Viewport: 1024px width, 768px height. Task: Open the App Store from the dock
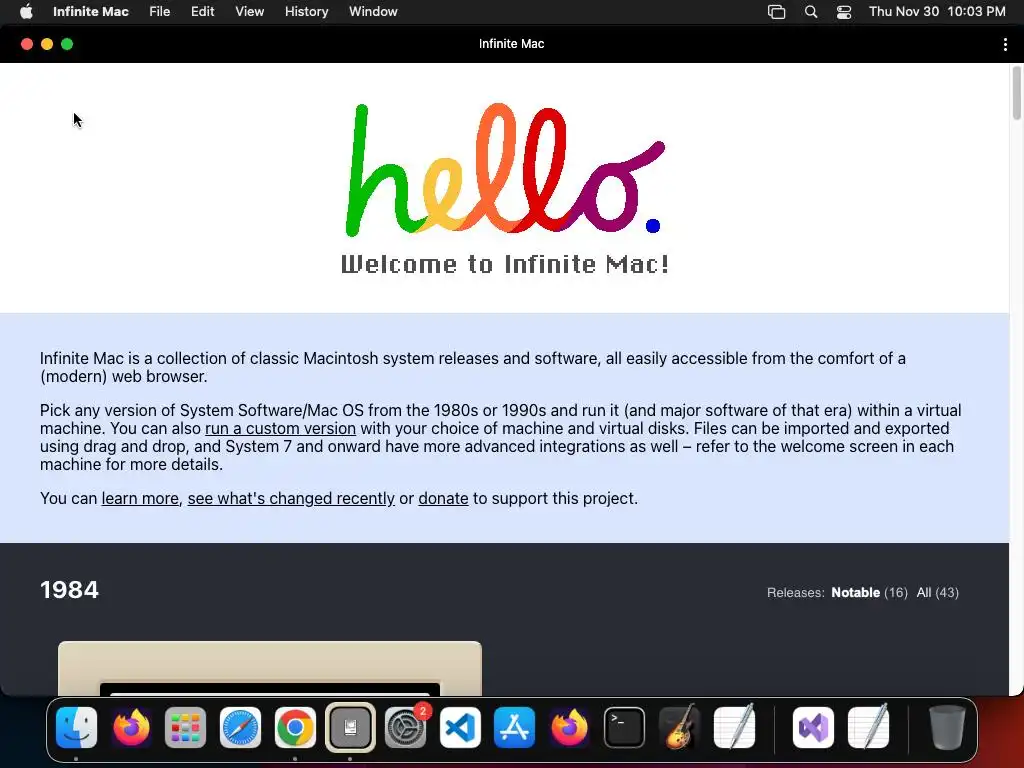tap(515, 727)
